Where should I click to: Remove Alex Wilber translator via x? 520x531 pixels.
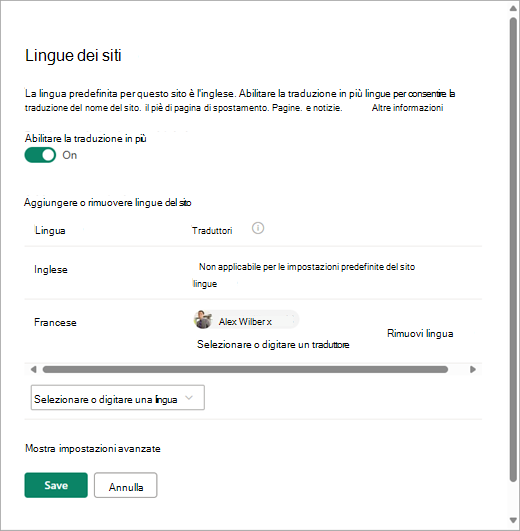tap(269, 322)
